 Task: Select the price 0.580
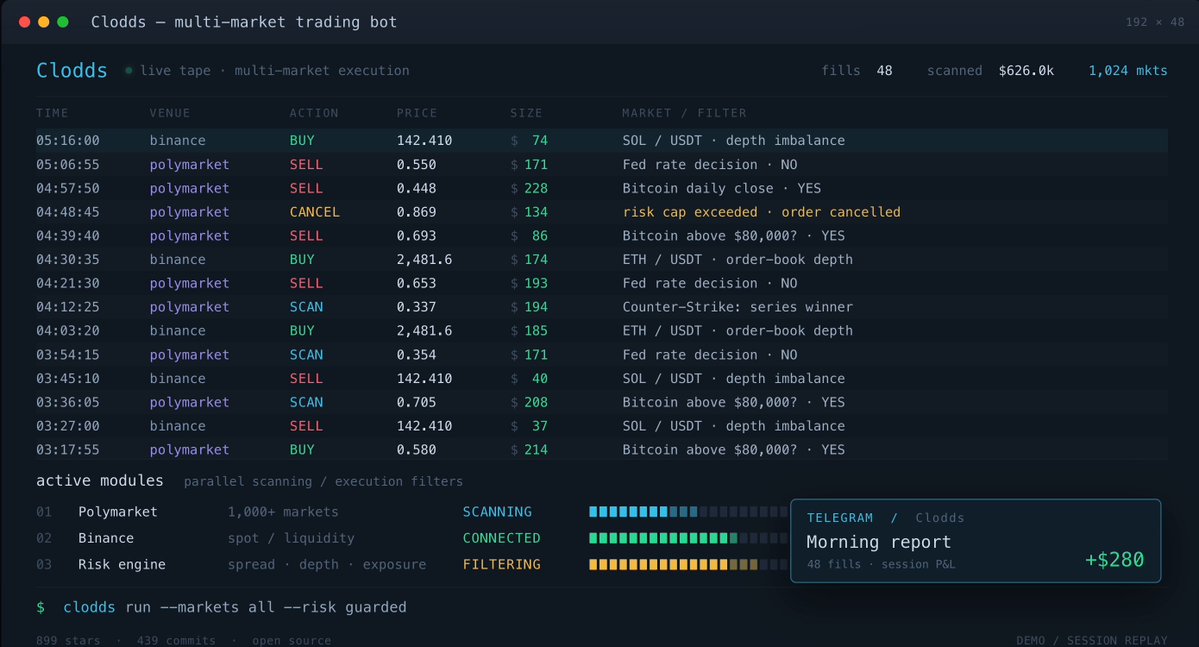point(416,450)
